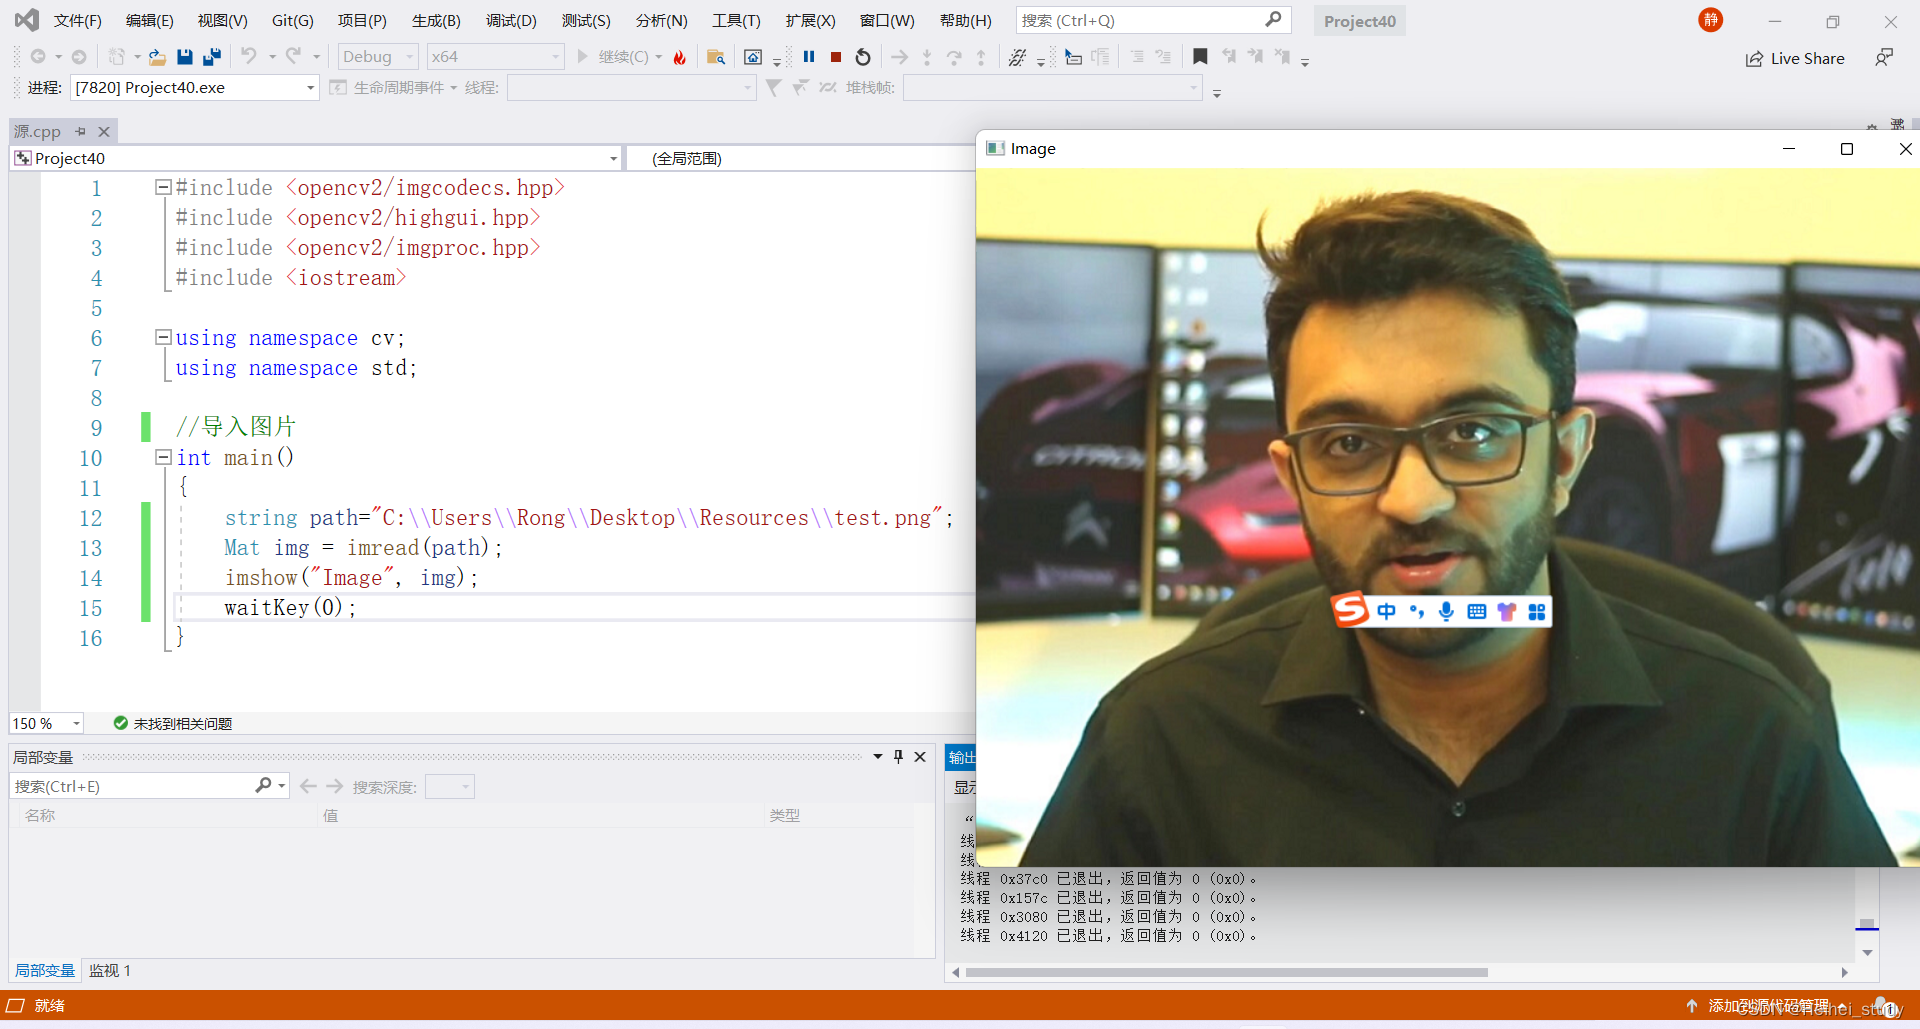Pin the 局部变量 panel open

tap(898, 756)
